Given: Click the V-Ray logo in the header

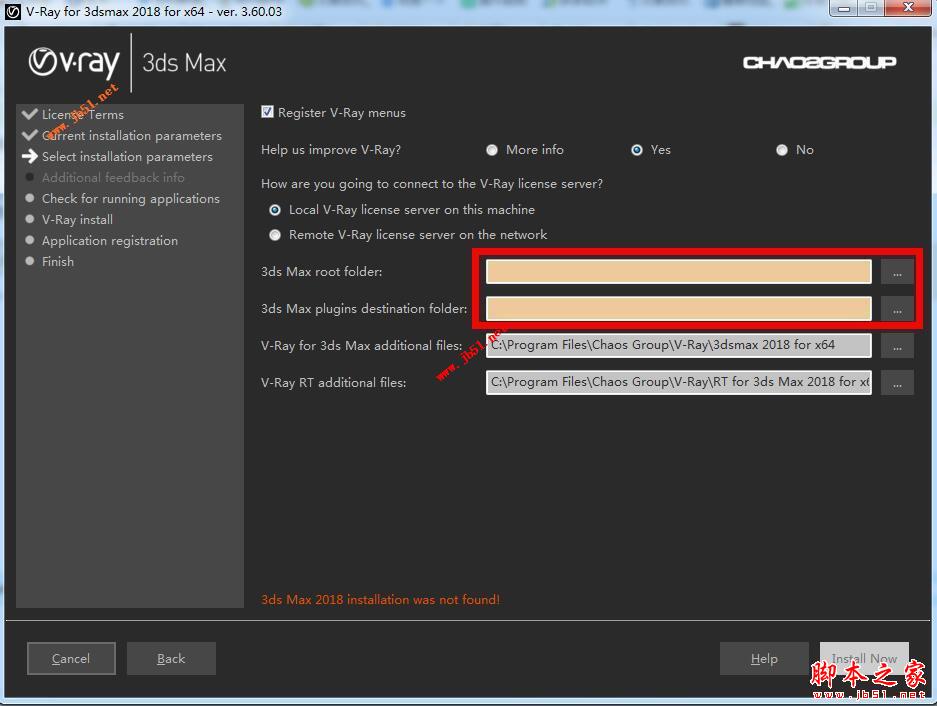Looking at the screenshot, I should point(74,62).
